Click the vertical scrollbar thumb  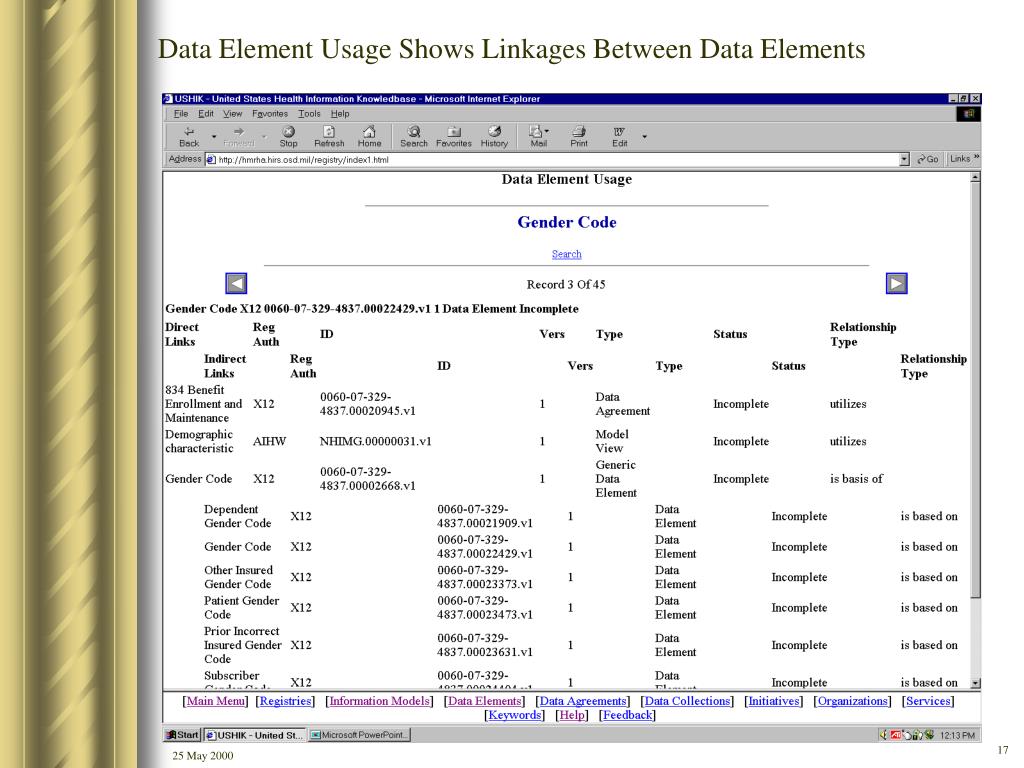(975, 390)
